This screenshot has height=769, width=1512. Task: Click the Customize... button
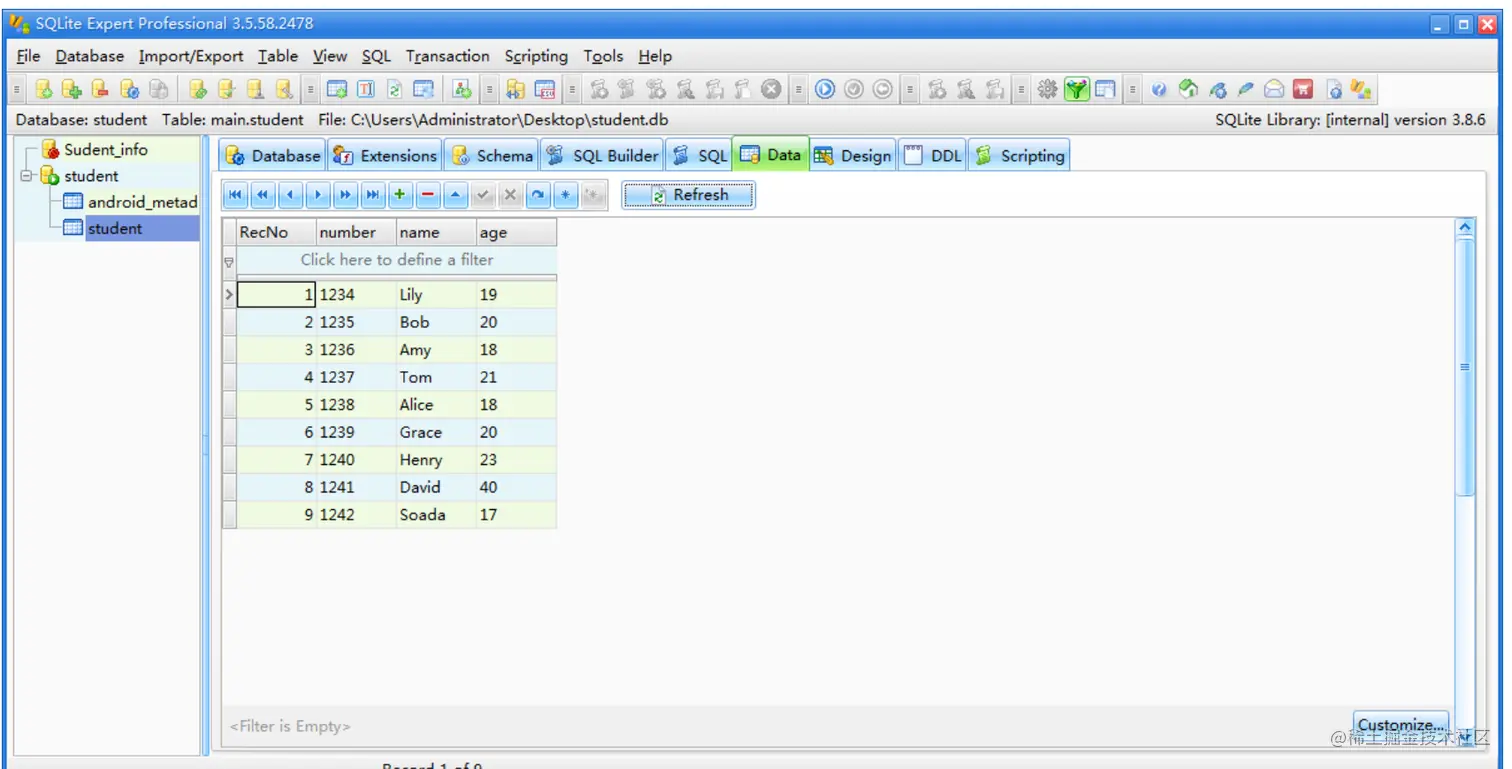(x=1401, y=725)
